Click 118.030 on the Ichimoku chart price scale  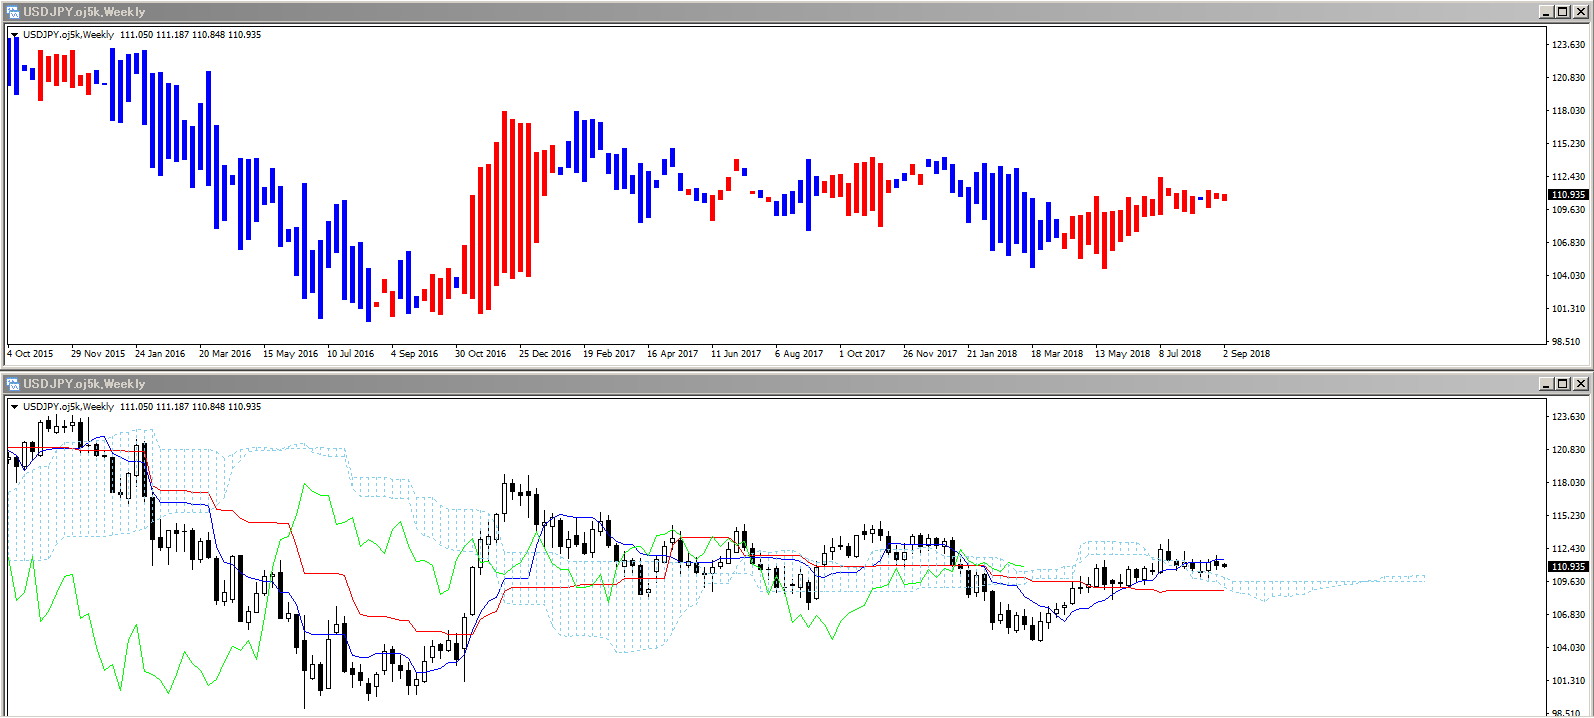tap(1568, 483)
